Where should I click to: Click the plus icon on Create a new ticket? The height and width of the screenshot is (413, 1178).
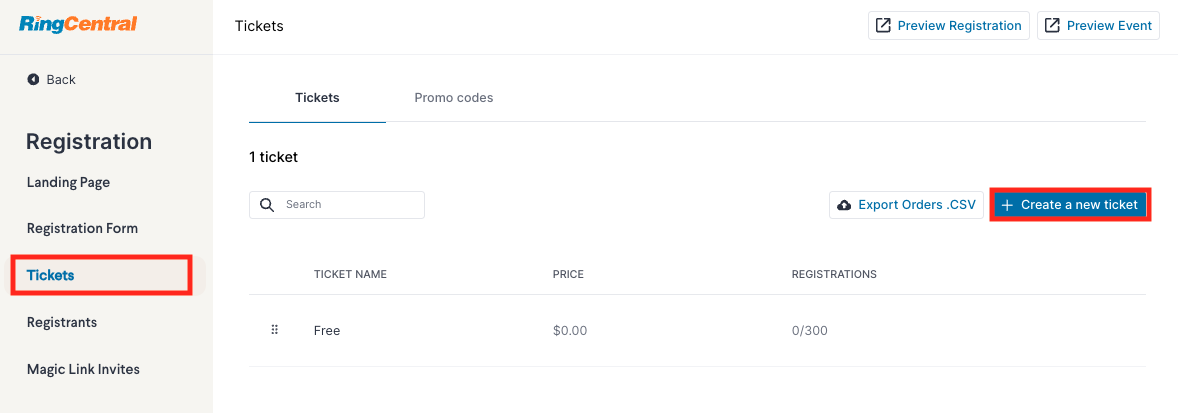point(1007,205)
